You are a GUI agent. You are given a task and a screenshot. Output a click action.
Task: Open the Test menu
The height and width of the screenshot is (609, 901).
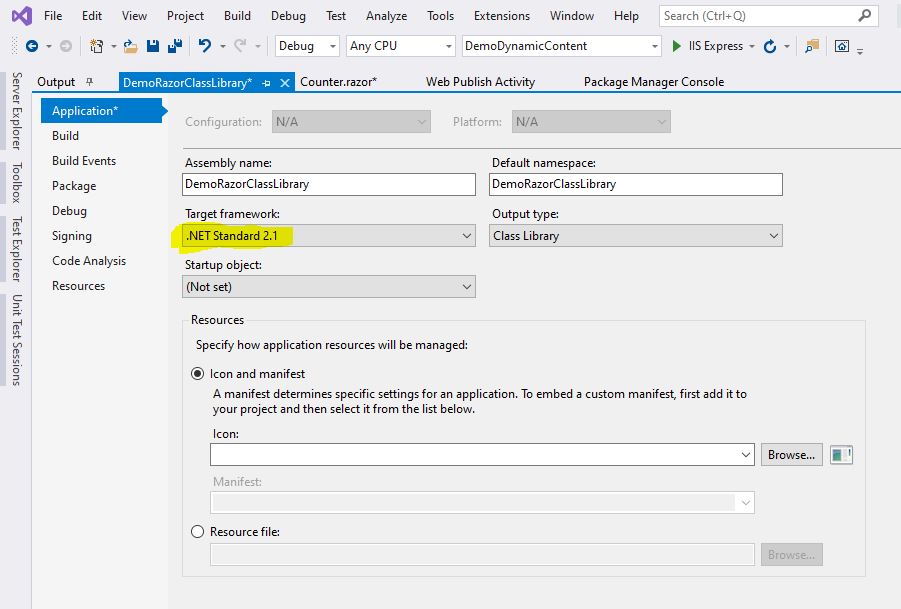tap(336, 16)
